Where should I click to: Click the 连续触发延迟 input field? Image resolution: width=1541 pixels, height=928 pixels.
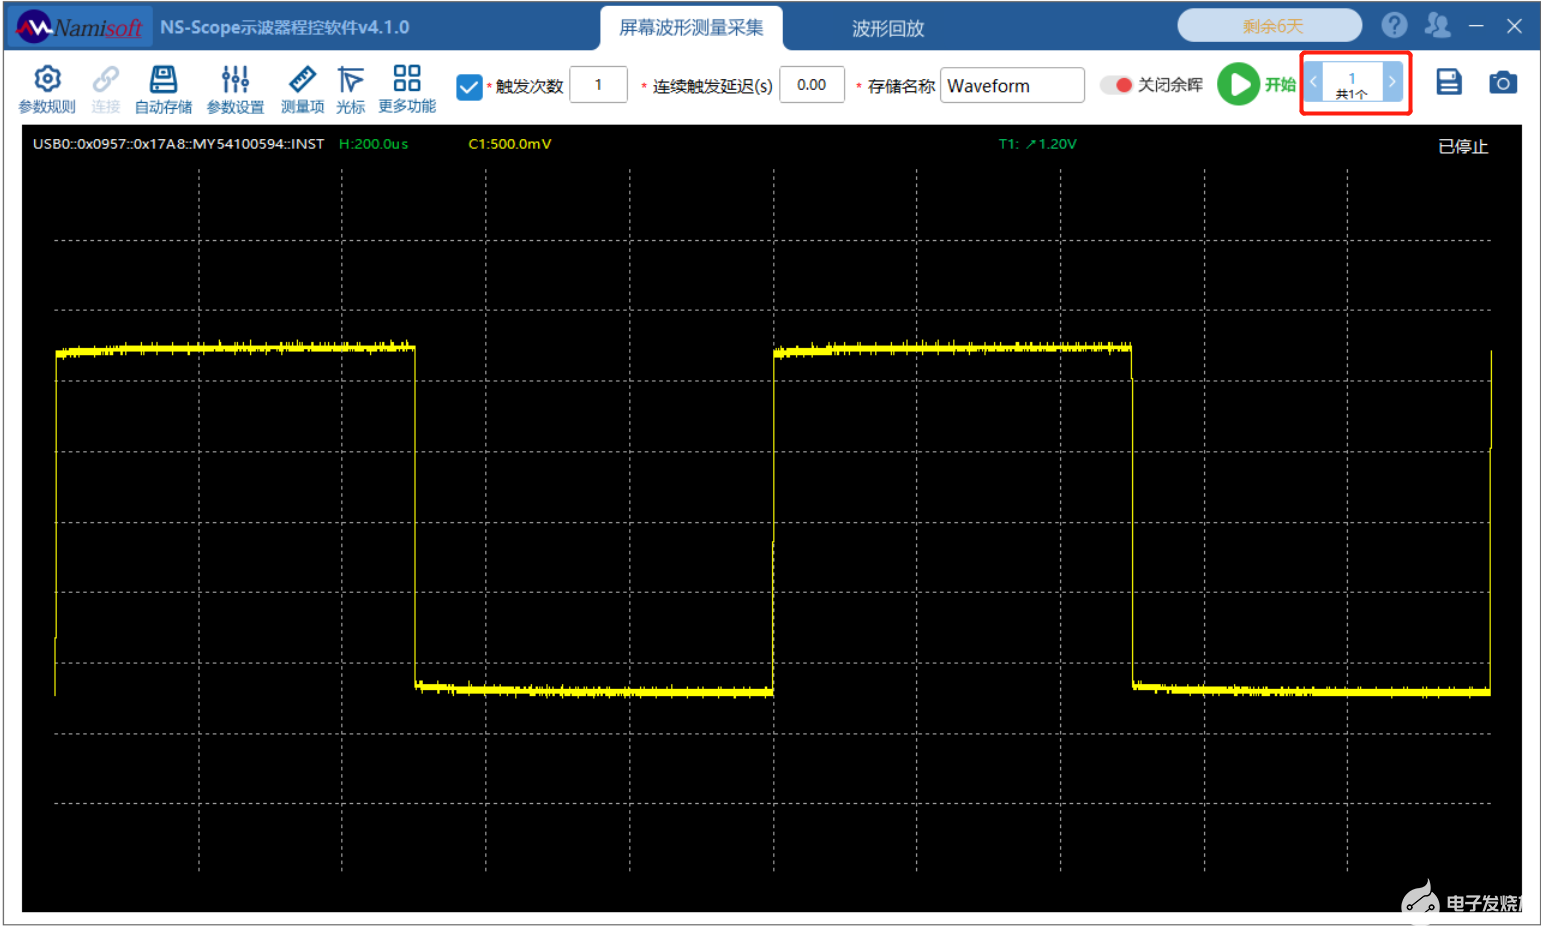tap(812, 85)
